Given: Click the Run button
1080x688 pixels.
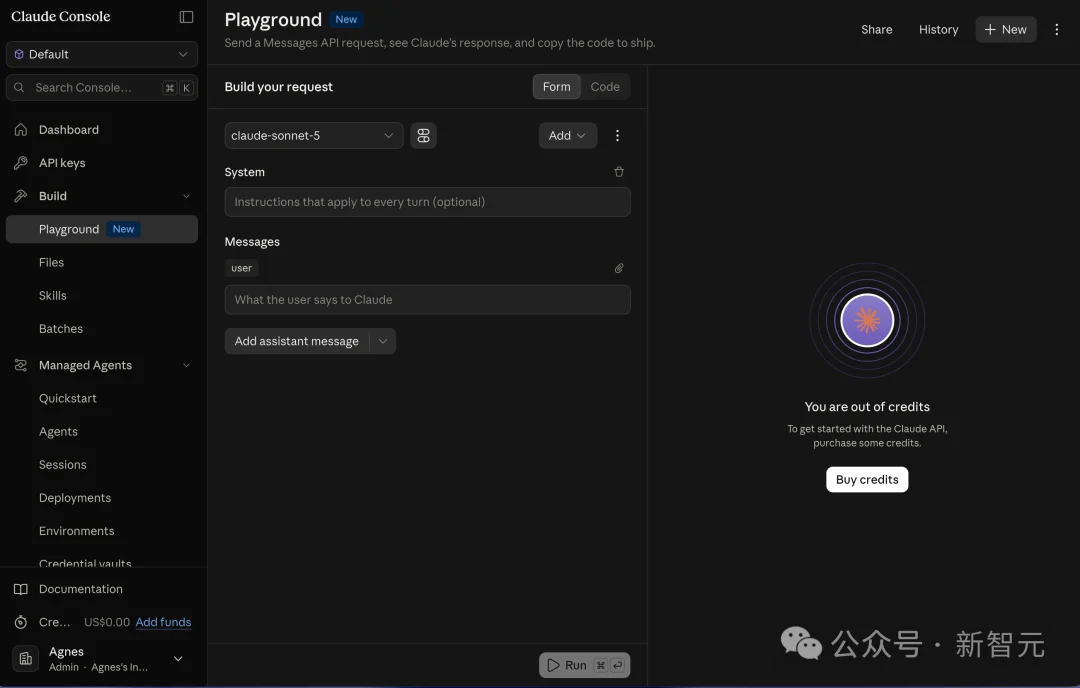Looking at the screenshot, I should point(584,665).
